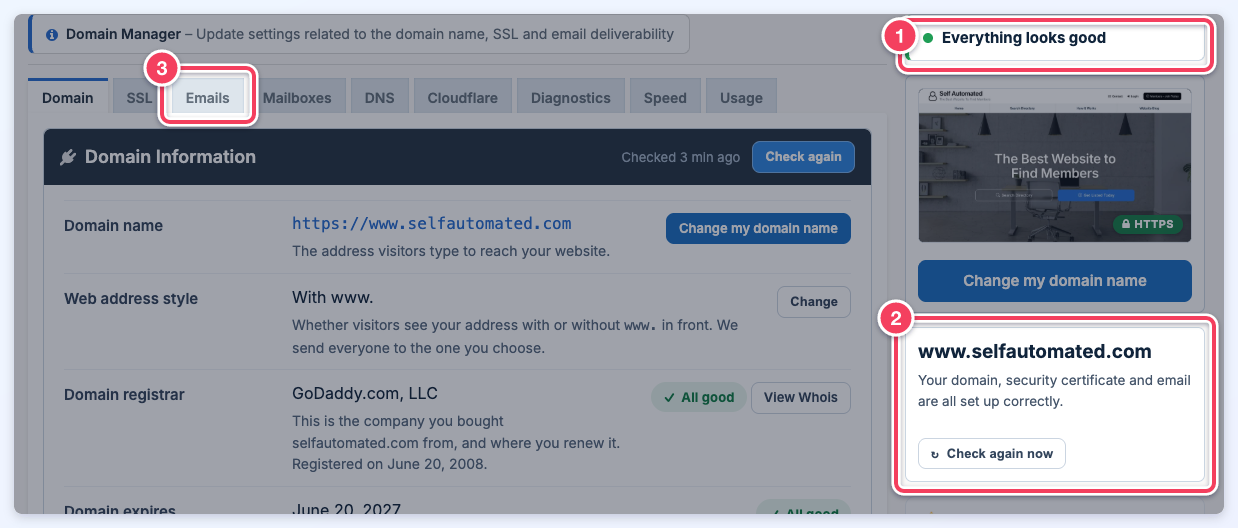Open the Emails tab

207,98
